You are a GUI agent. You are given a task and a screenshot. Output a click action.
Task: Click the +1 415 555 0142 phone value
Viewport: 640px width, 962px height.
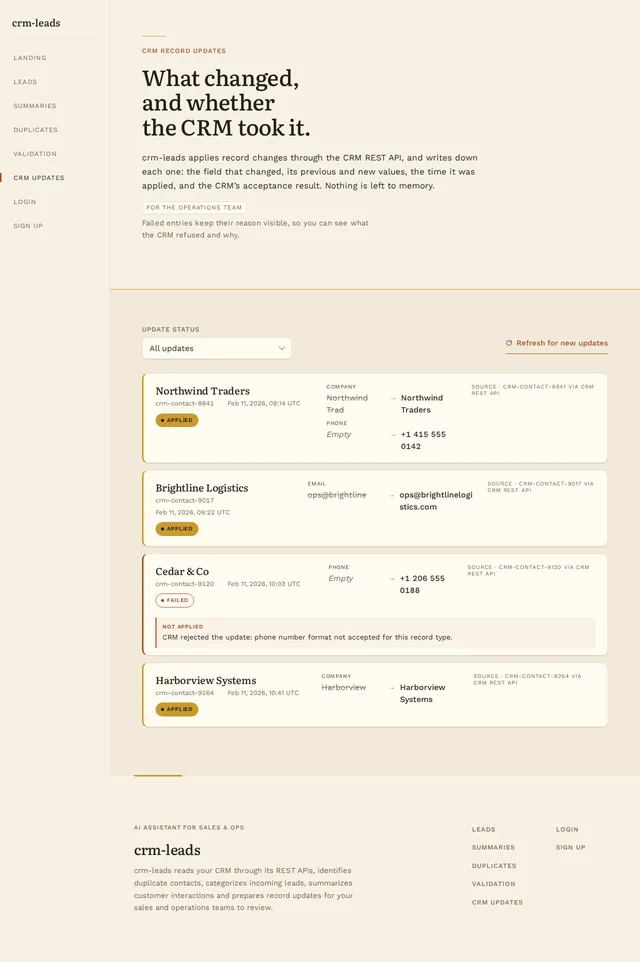[423, 440]
